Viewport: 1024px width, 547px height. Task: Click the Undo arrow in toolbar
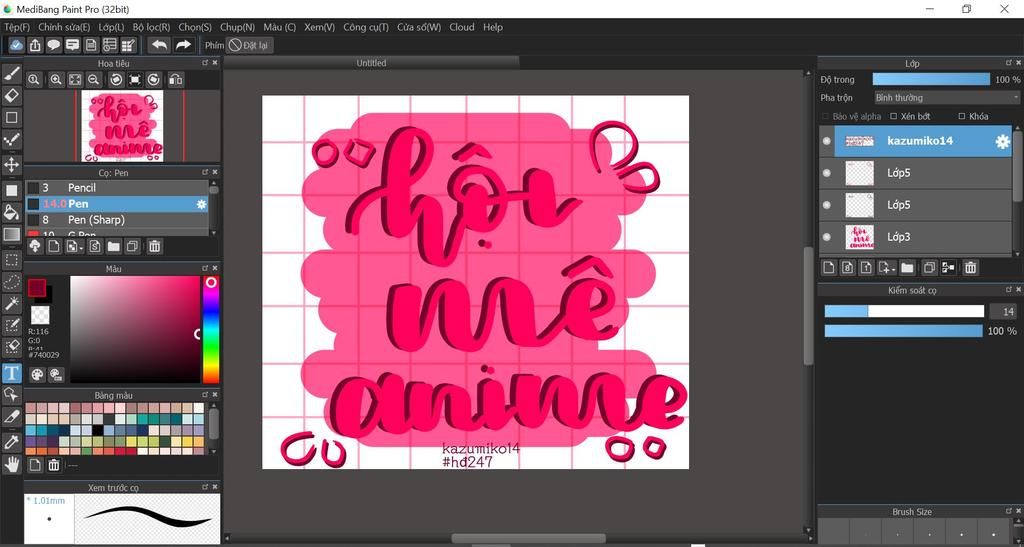159,45
